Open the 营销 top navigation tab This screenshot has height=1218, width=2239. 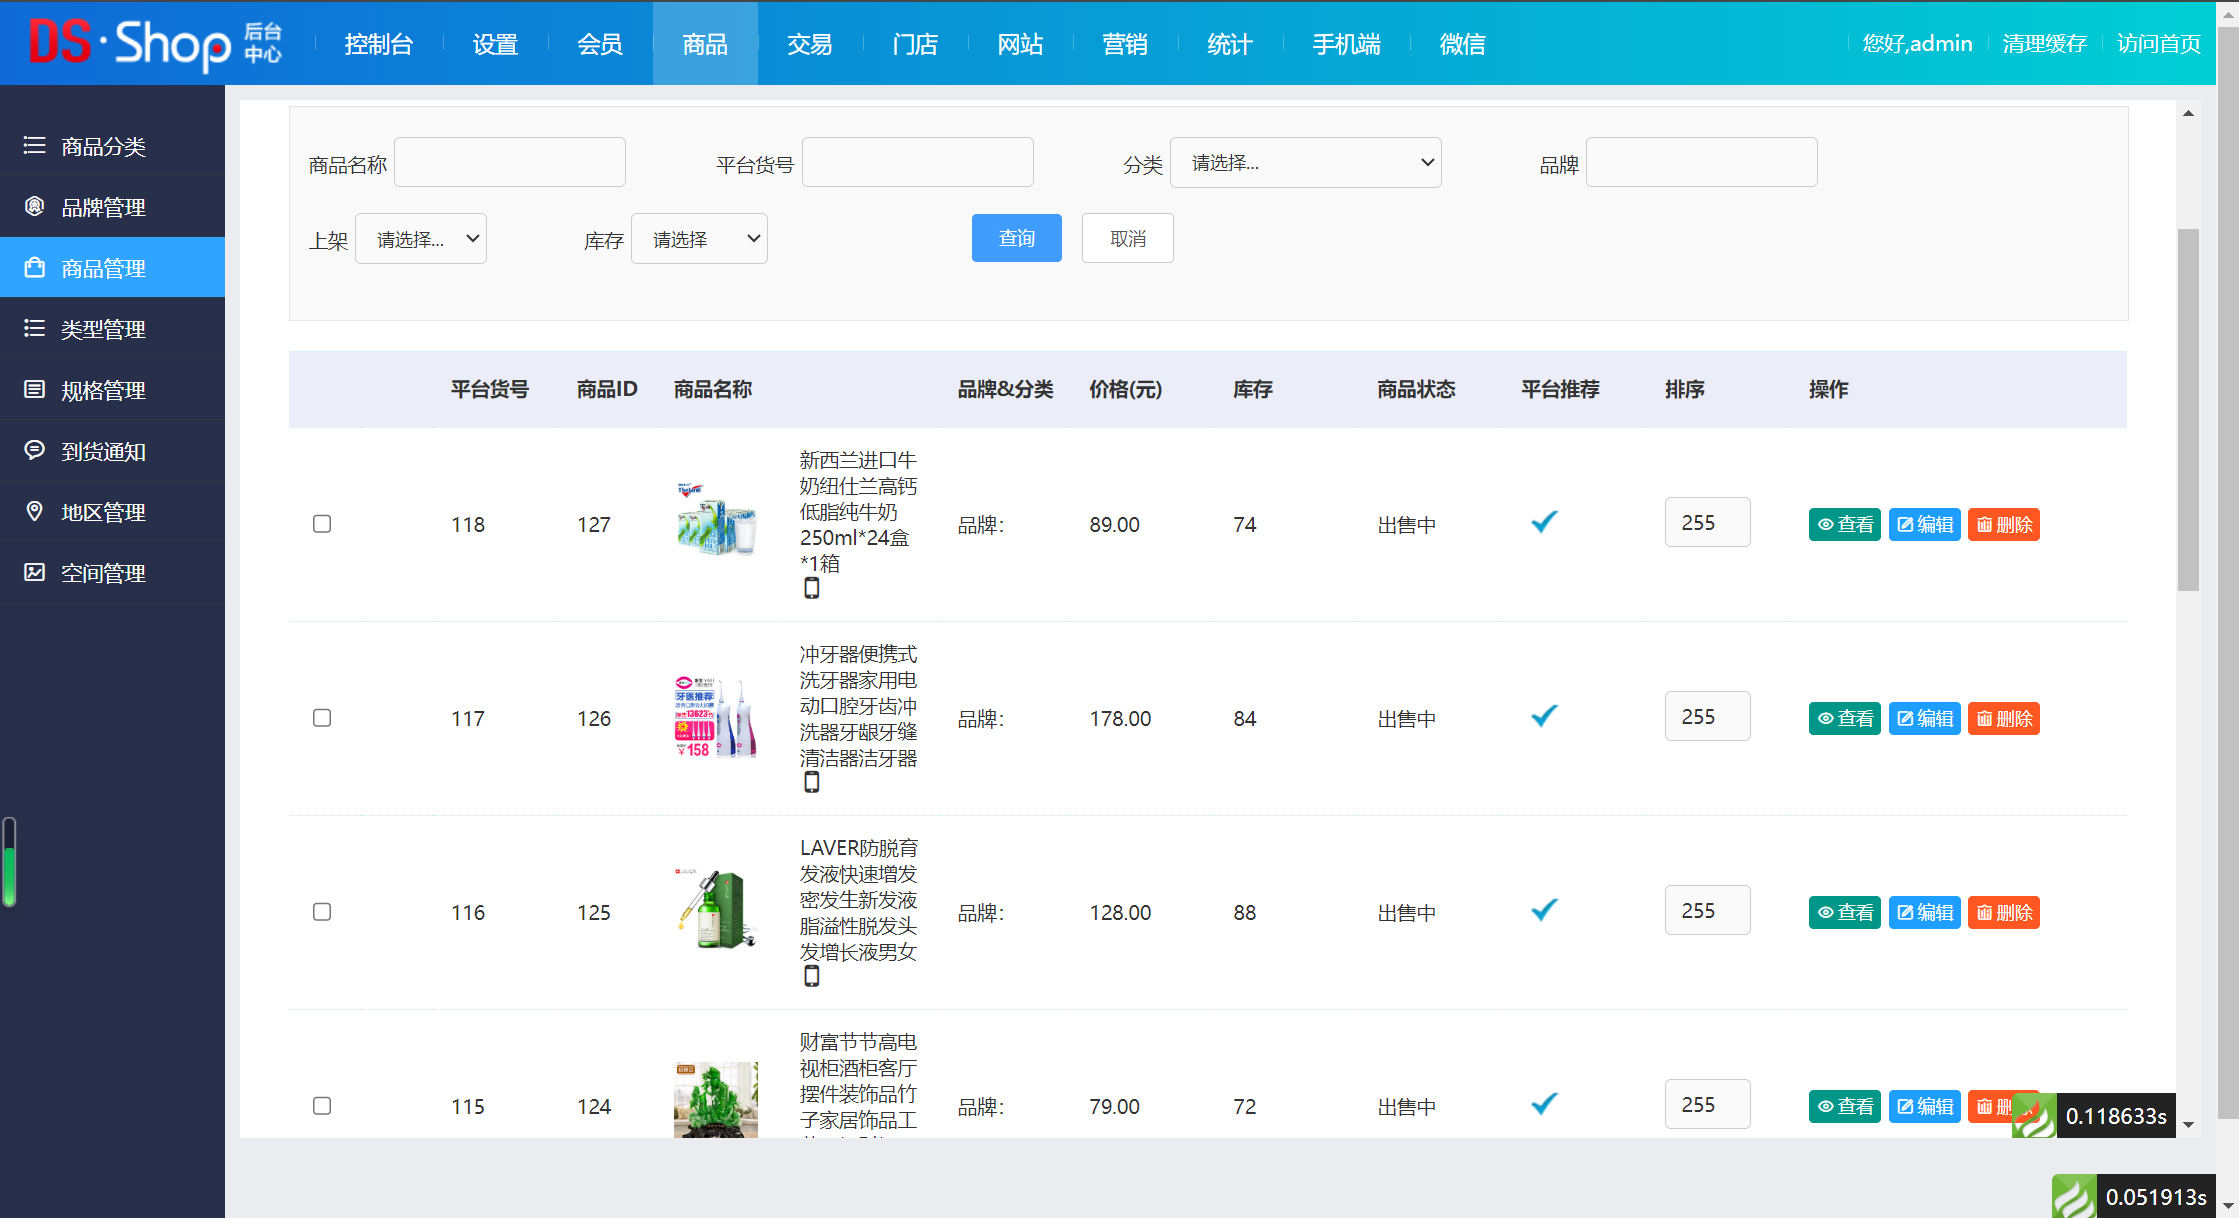coord(1124,44)
